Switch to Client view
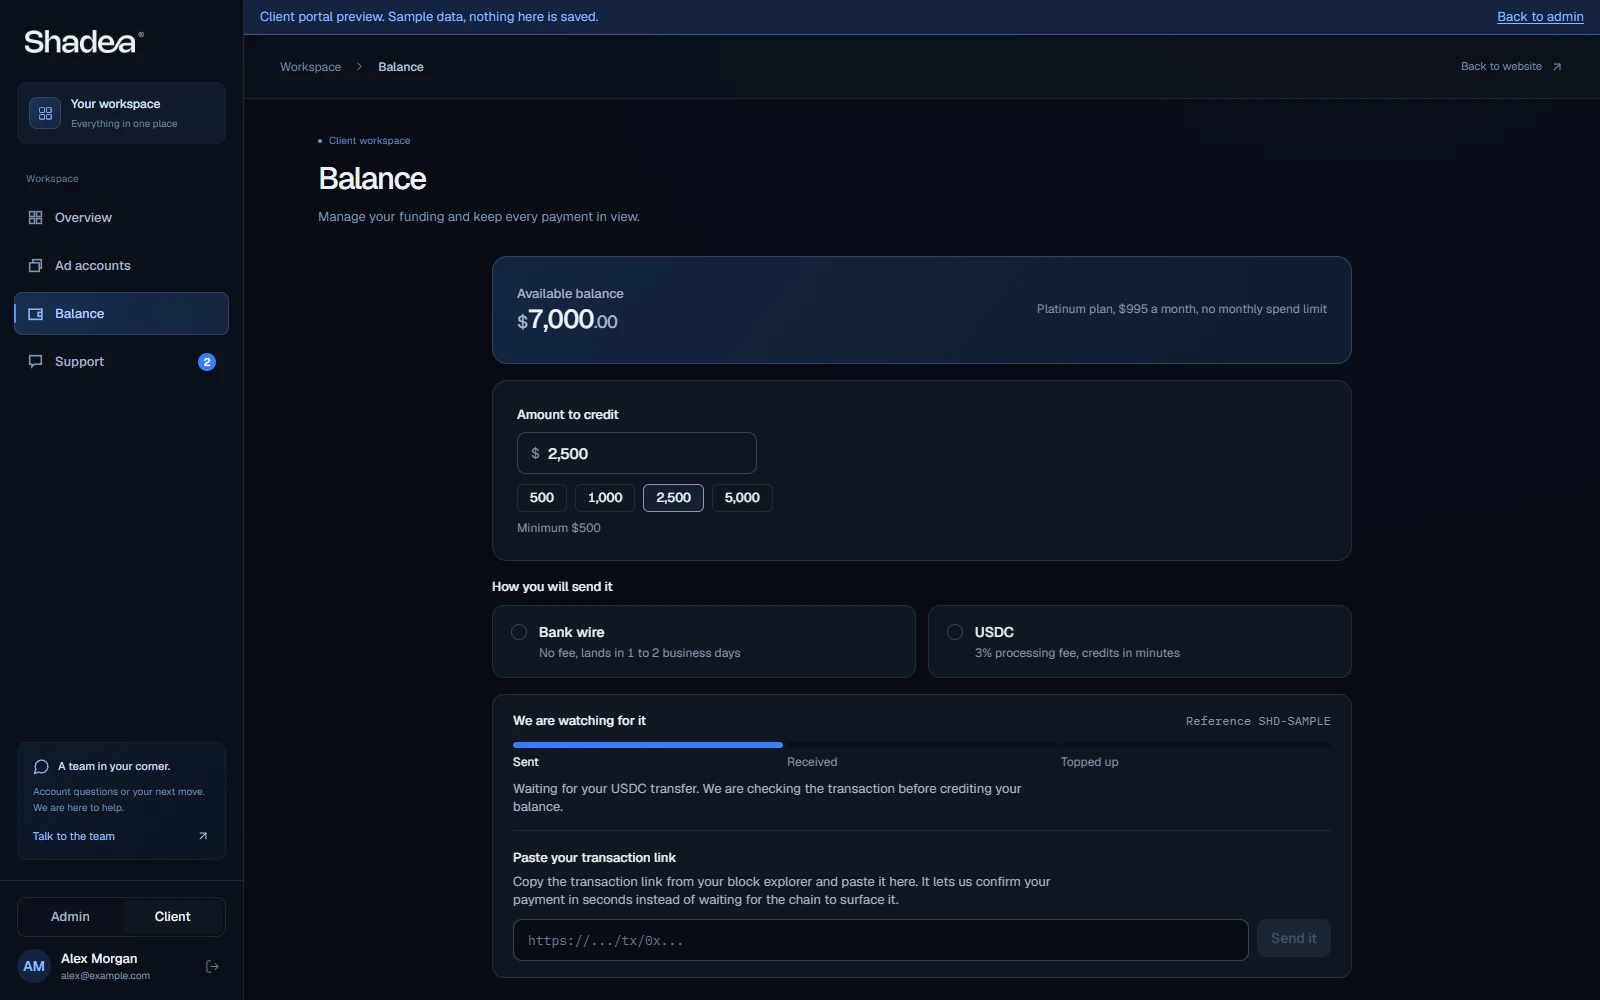This screenshot has width=1600, height=1000. click(172, 917)
